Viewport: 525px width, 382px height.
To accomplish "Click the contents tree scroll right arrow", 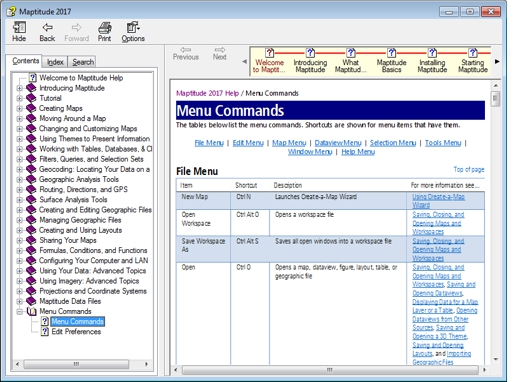I will click(x=146, y=364).
